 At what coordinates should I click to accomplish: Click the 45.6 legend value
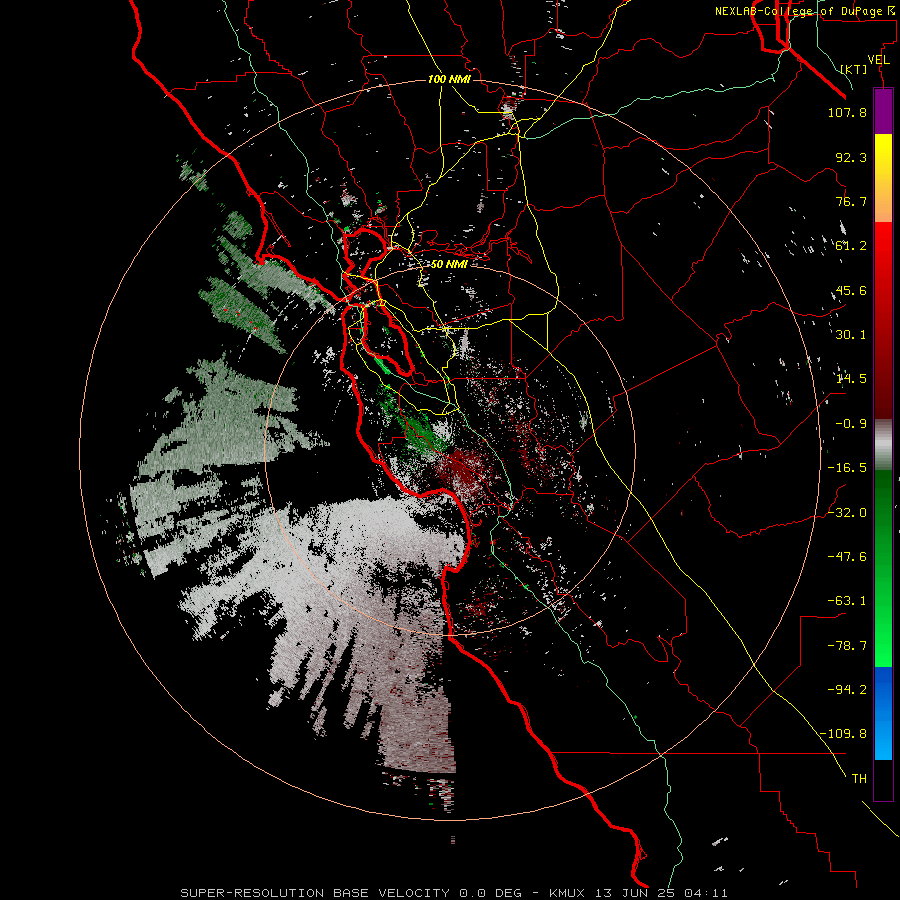(x=851, y=290)
